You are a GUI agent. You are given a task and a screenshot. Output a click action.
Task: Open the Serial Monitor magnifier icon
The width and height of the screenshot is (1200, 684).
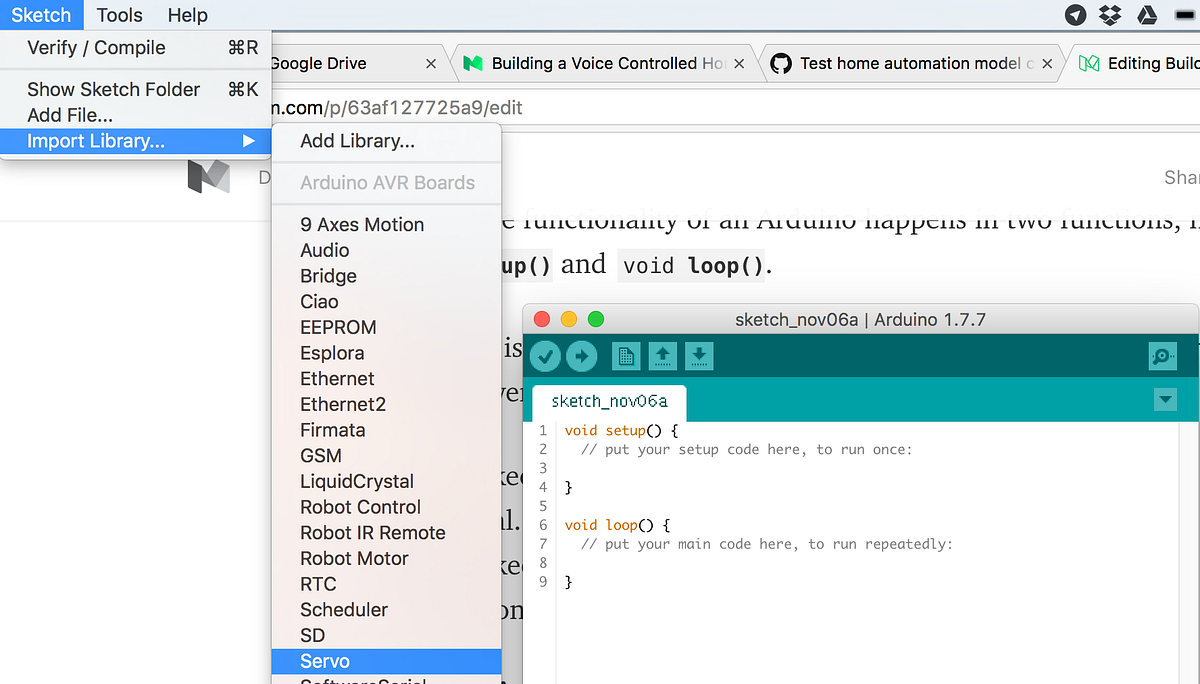coord(1162,356)
